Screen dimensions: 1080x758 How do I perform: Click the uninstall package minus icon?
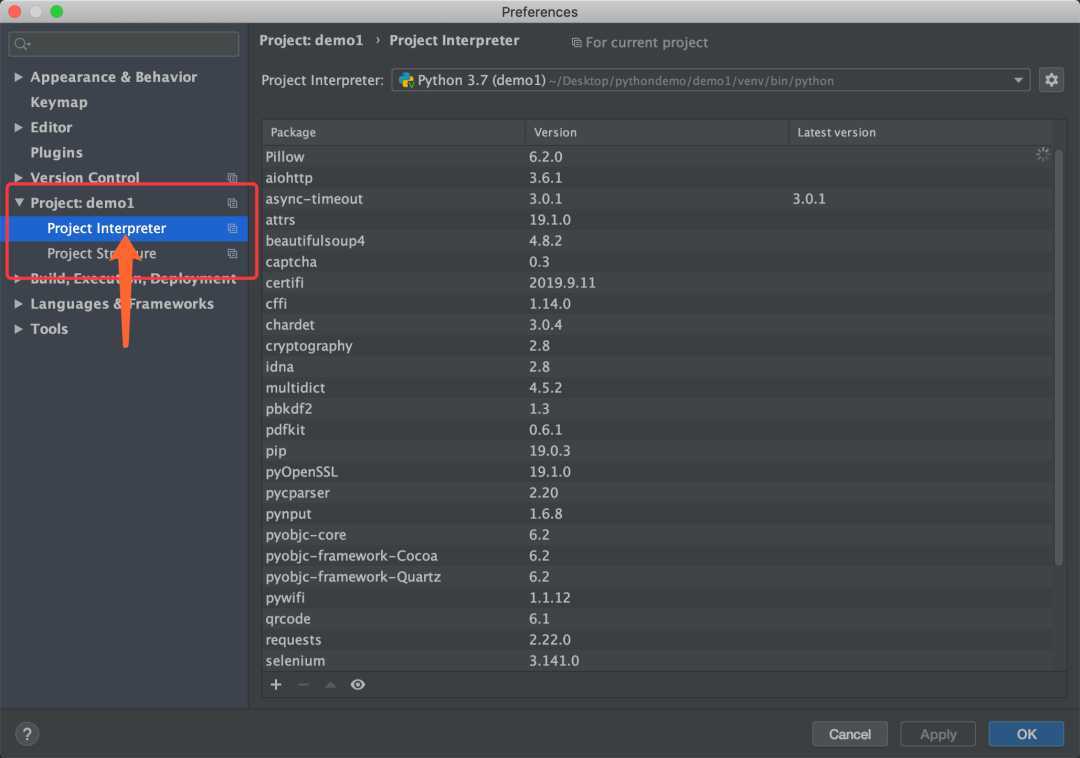[303, 684]
